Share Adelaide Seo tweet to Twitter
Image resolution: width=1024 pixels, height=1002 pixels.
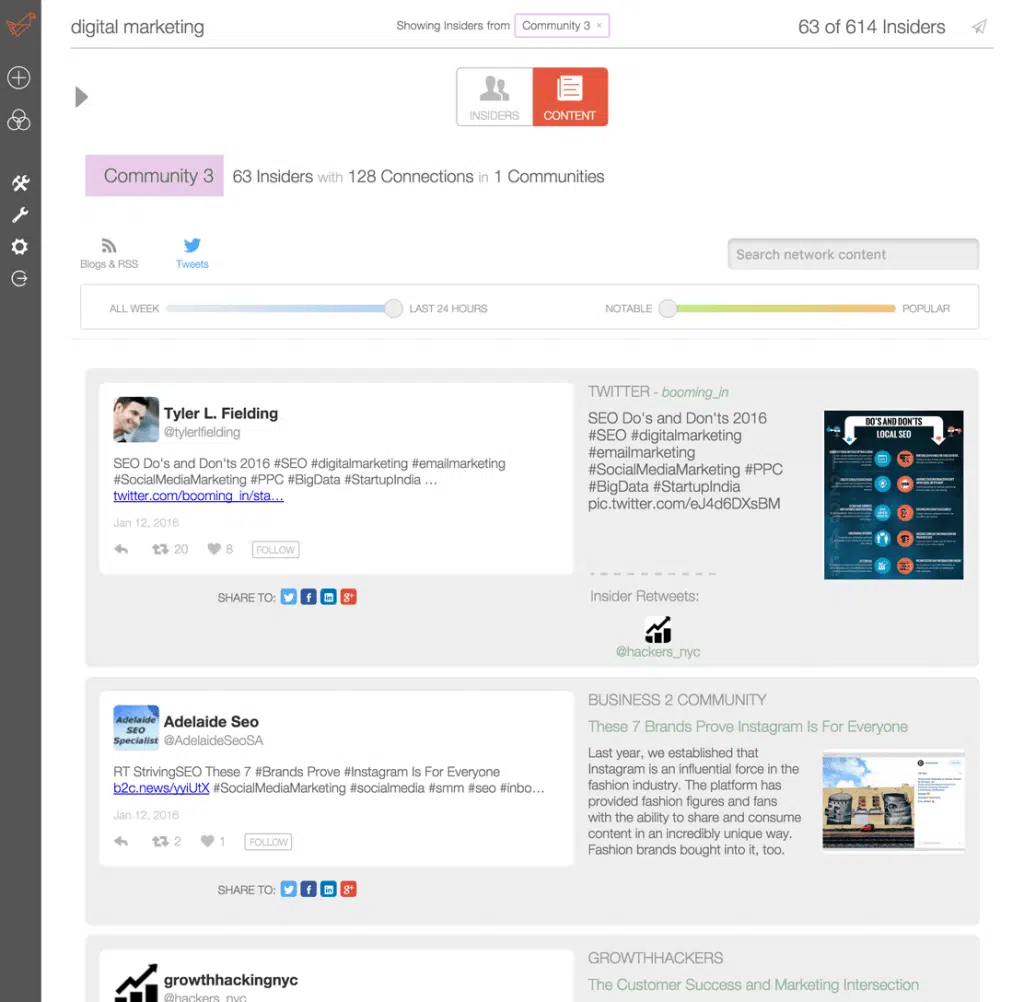pos(289,889)
